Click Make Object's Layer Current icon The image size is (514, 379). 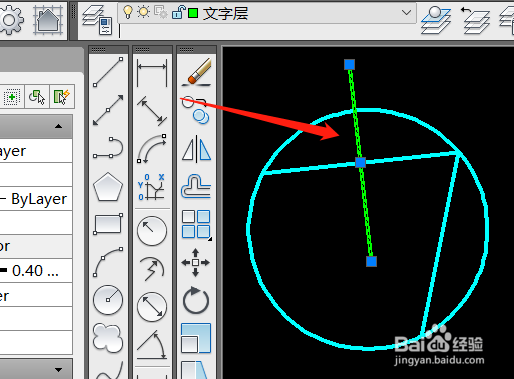click(436, 20)
